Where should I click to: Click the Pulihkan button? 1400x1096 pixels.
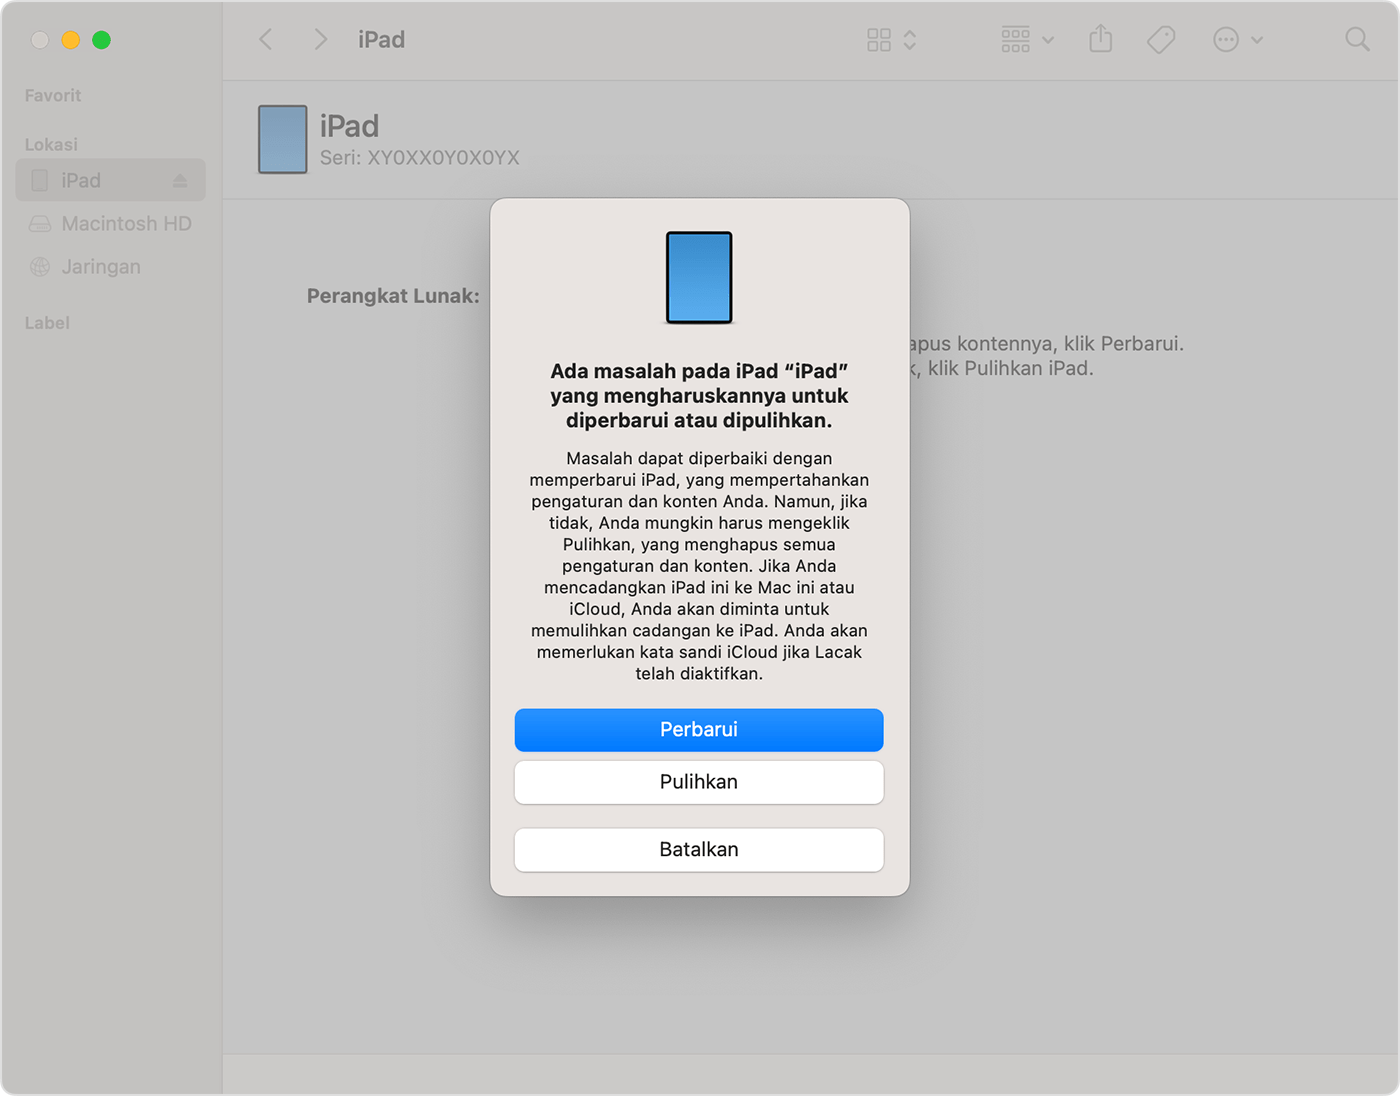[x=698, y=782]
